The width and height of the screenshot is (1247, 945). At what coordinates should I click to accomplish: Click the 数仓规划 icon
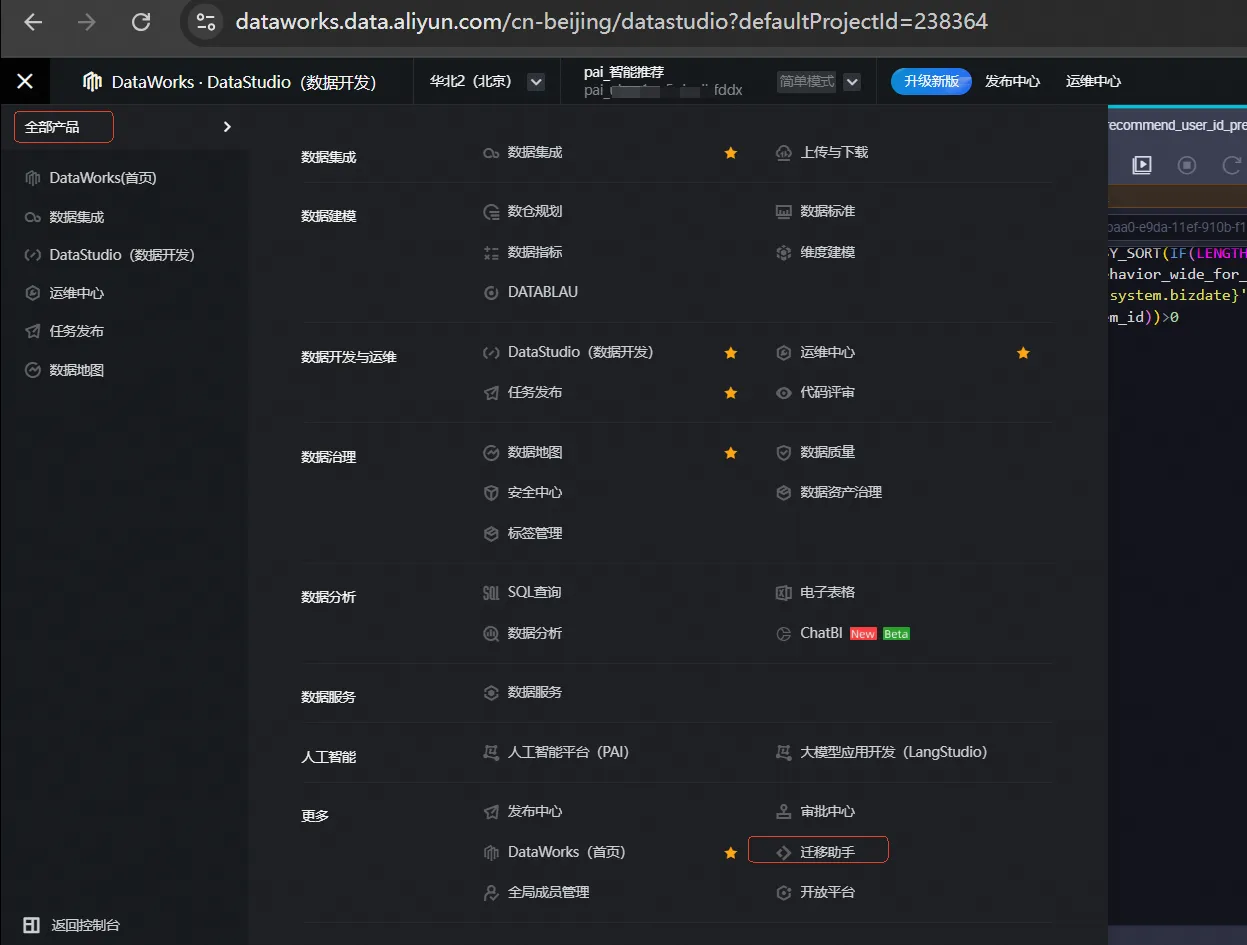[x=491, y=212]
